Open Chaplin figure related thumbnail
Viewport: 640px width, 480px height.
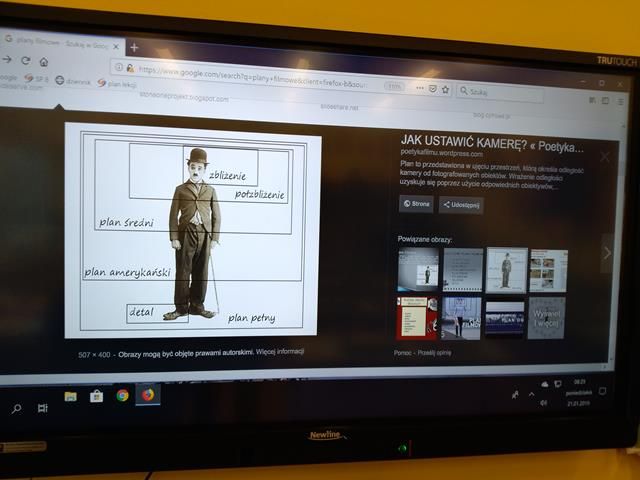[507, 270]
